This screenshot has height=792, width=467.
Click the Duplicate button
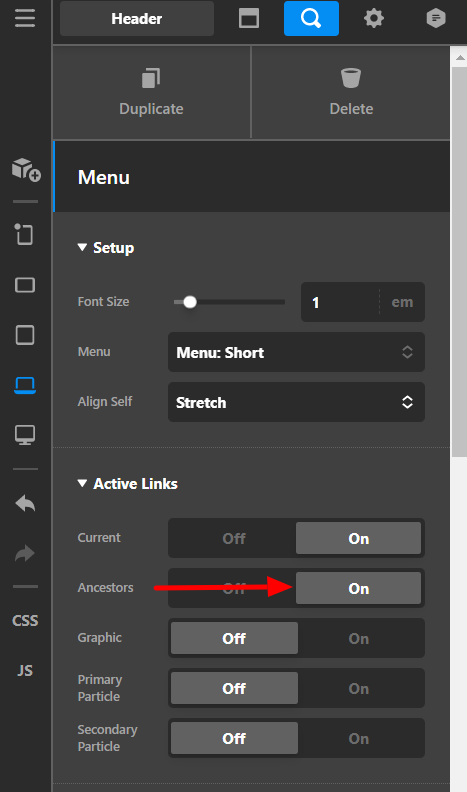coord(151,92)
